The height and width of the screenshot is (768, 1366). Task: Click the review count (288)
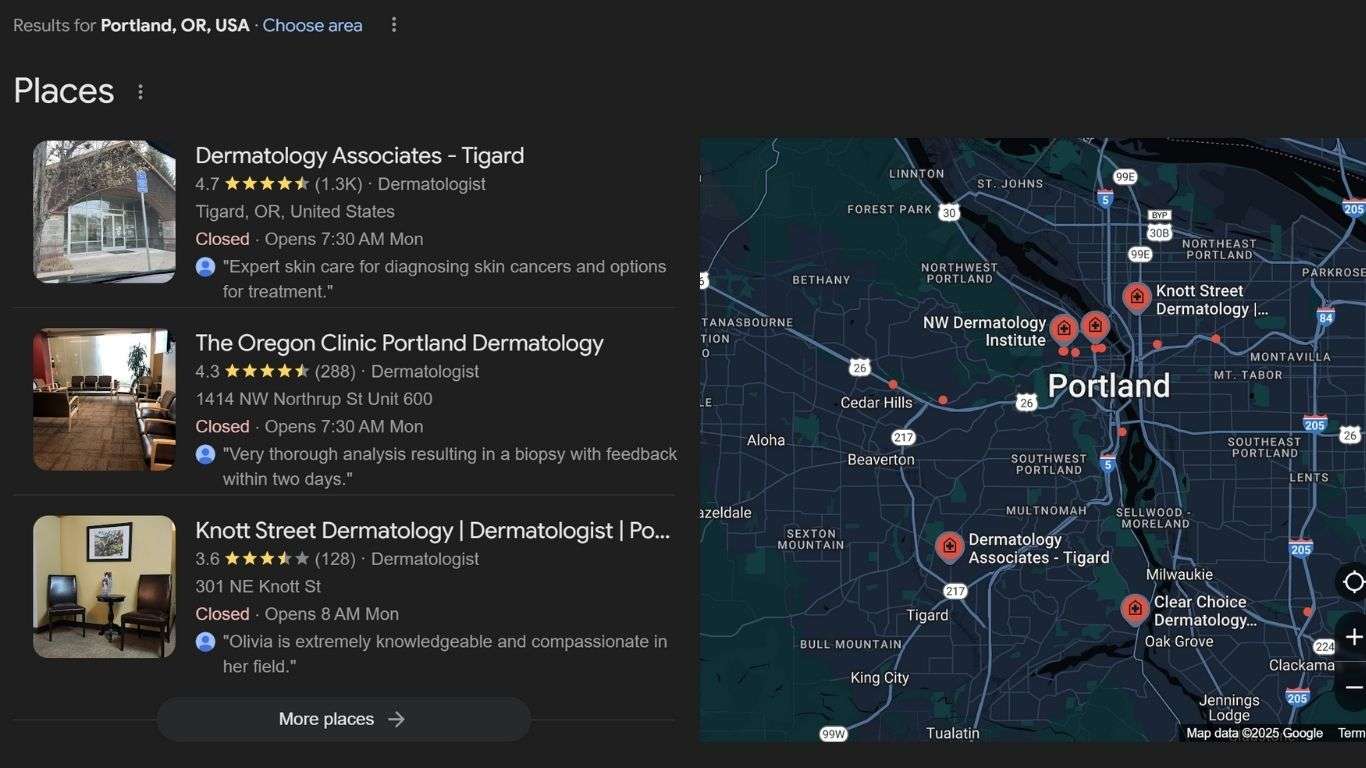coord(335,371)
